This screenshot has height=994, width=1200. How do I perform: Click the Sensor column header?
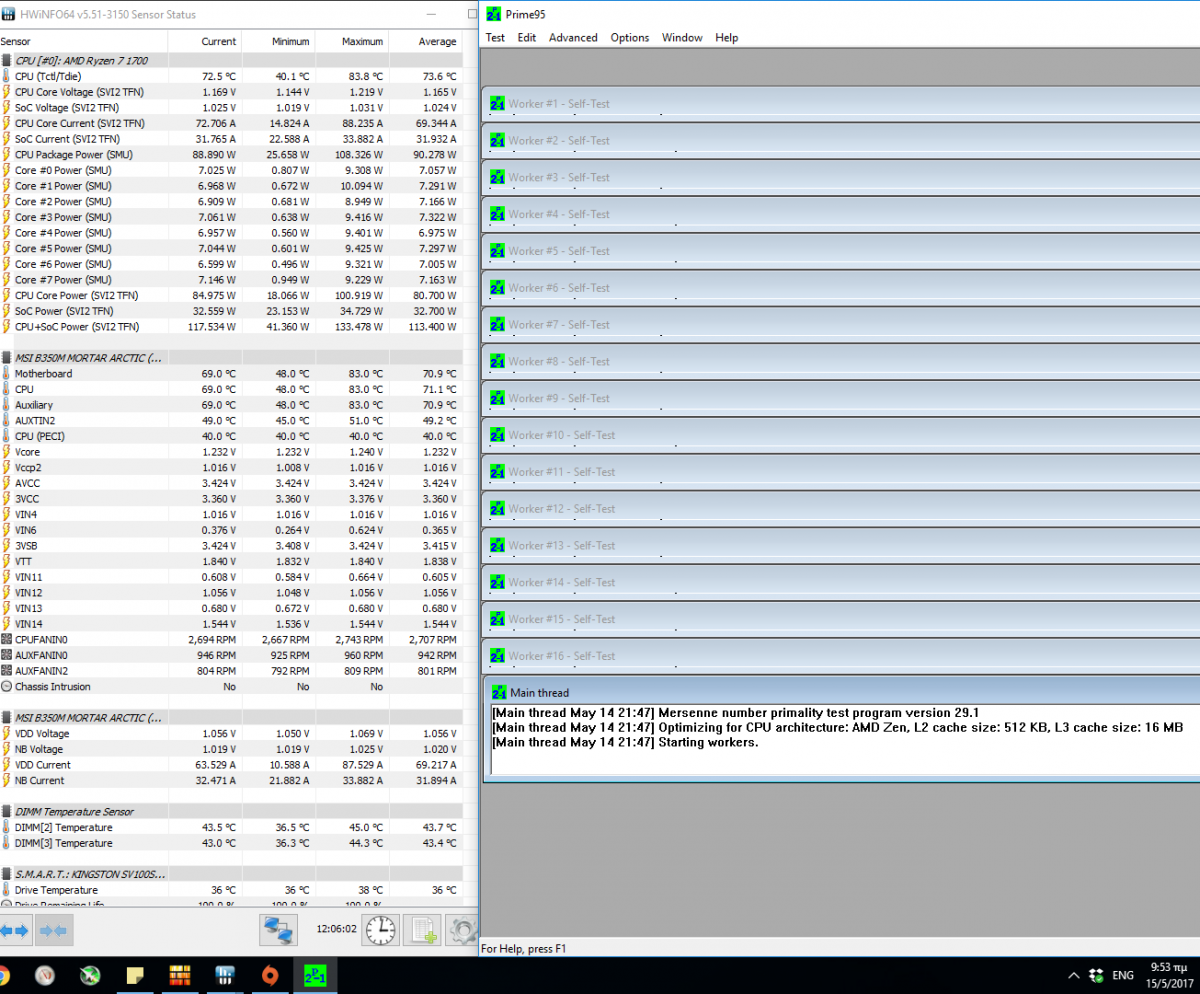[x=84, y=42]
